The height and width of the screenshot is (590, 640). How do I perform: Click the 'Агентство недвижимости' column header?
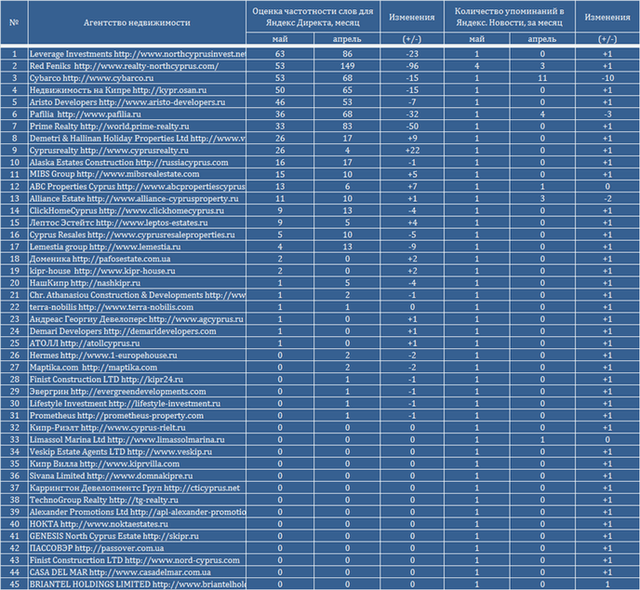[x=137, y=22]
